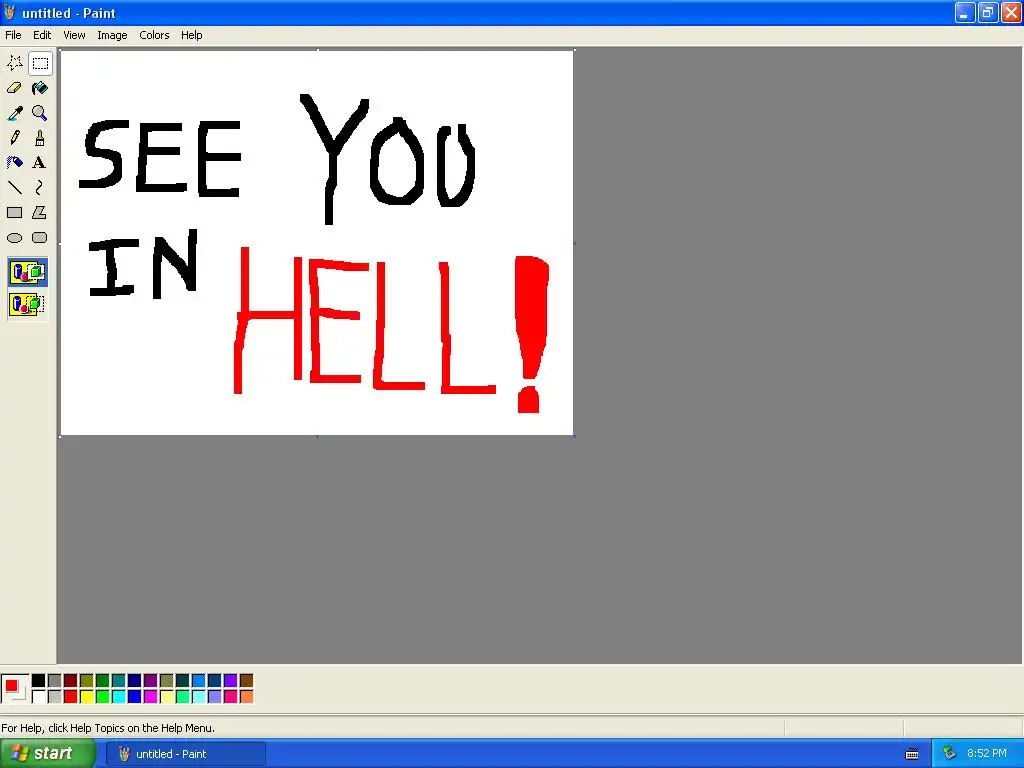The width and height of the screenshot is (1024, 768).
Task: Pick the pale yellow swatch
Action: click(167, 697)
